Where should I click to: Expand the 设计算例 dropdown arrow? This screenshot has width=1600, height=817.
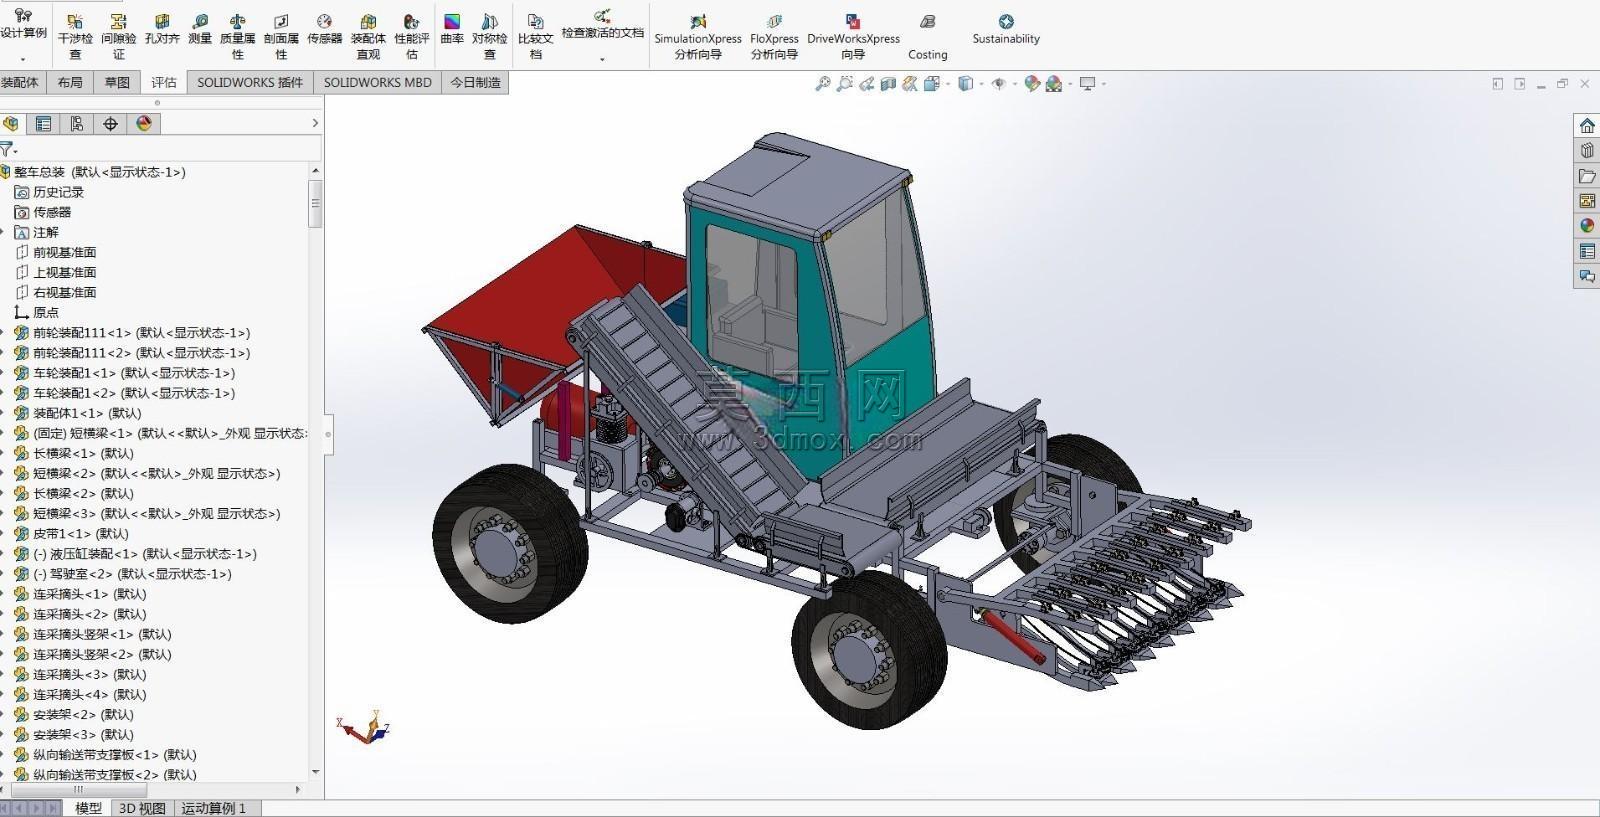point(23,59)
